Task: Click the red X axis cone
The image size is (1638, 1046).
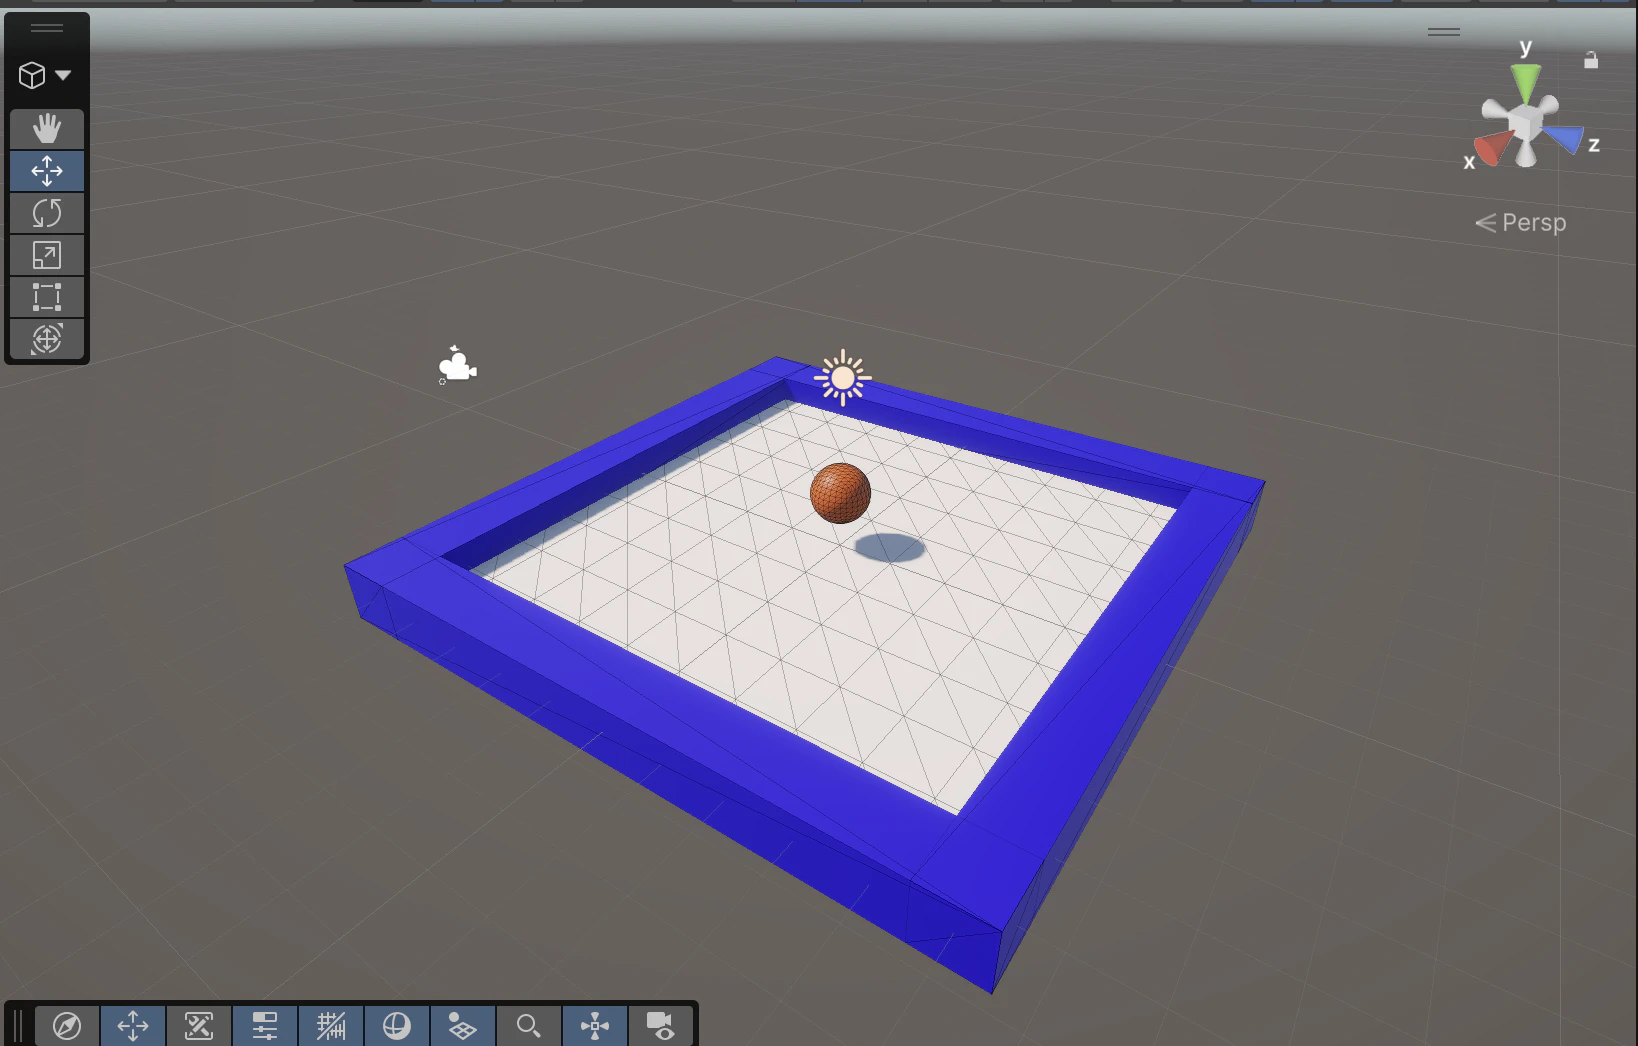Action: point(1490,148)
